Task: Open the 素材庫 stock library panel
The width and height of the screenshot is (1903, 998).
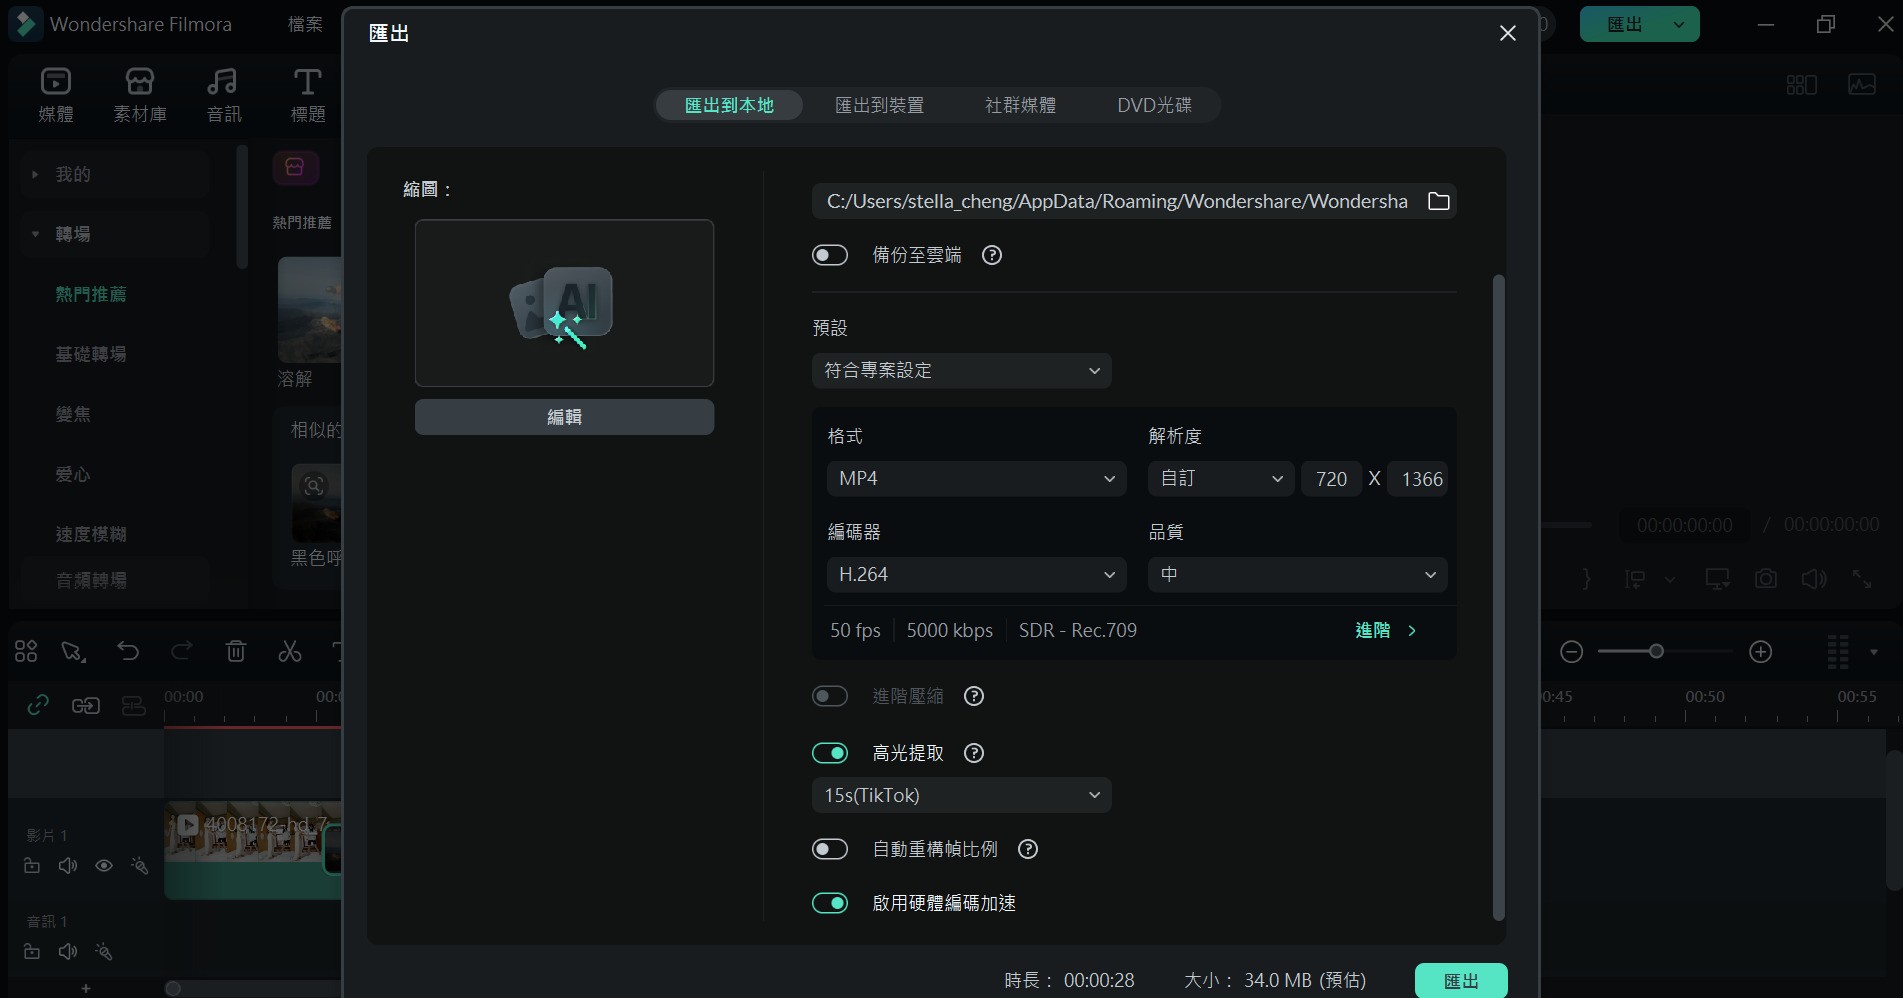Action: click(140, 95)
